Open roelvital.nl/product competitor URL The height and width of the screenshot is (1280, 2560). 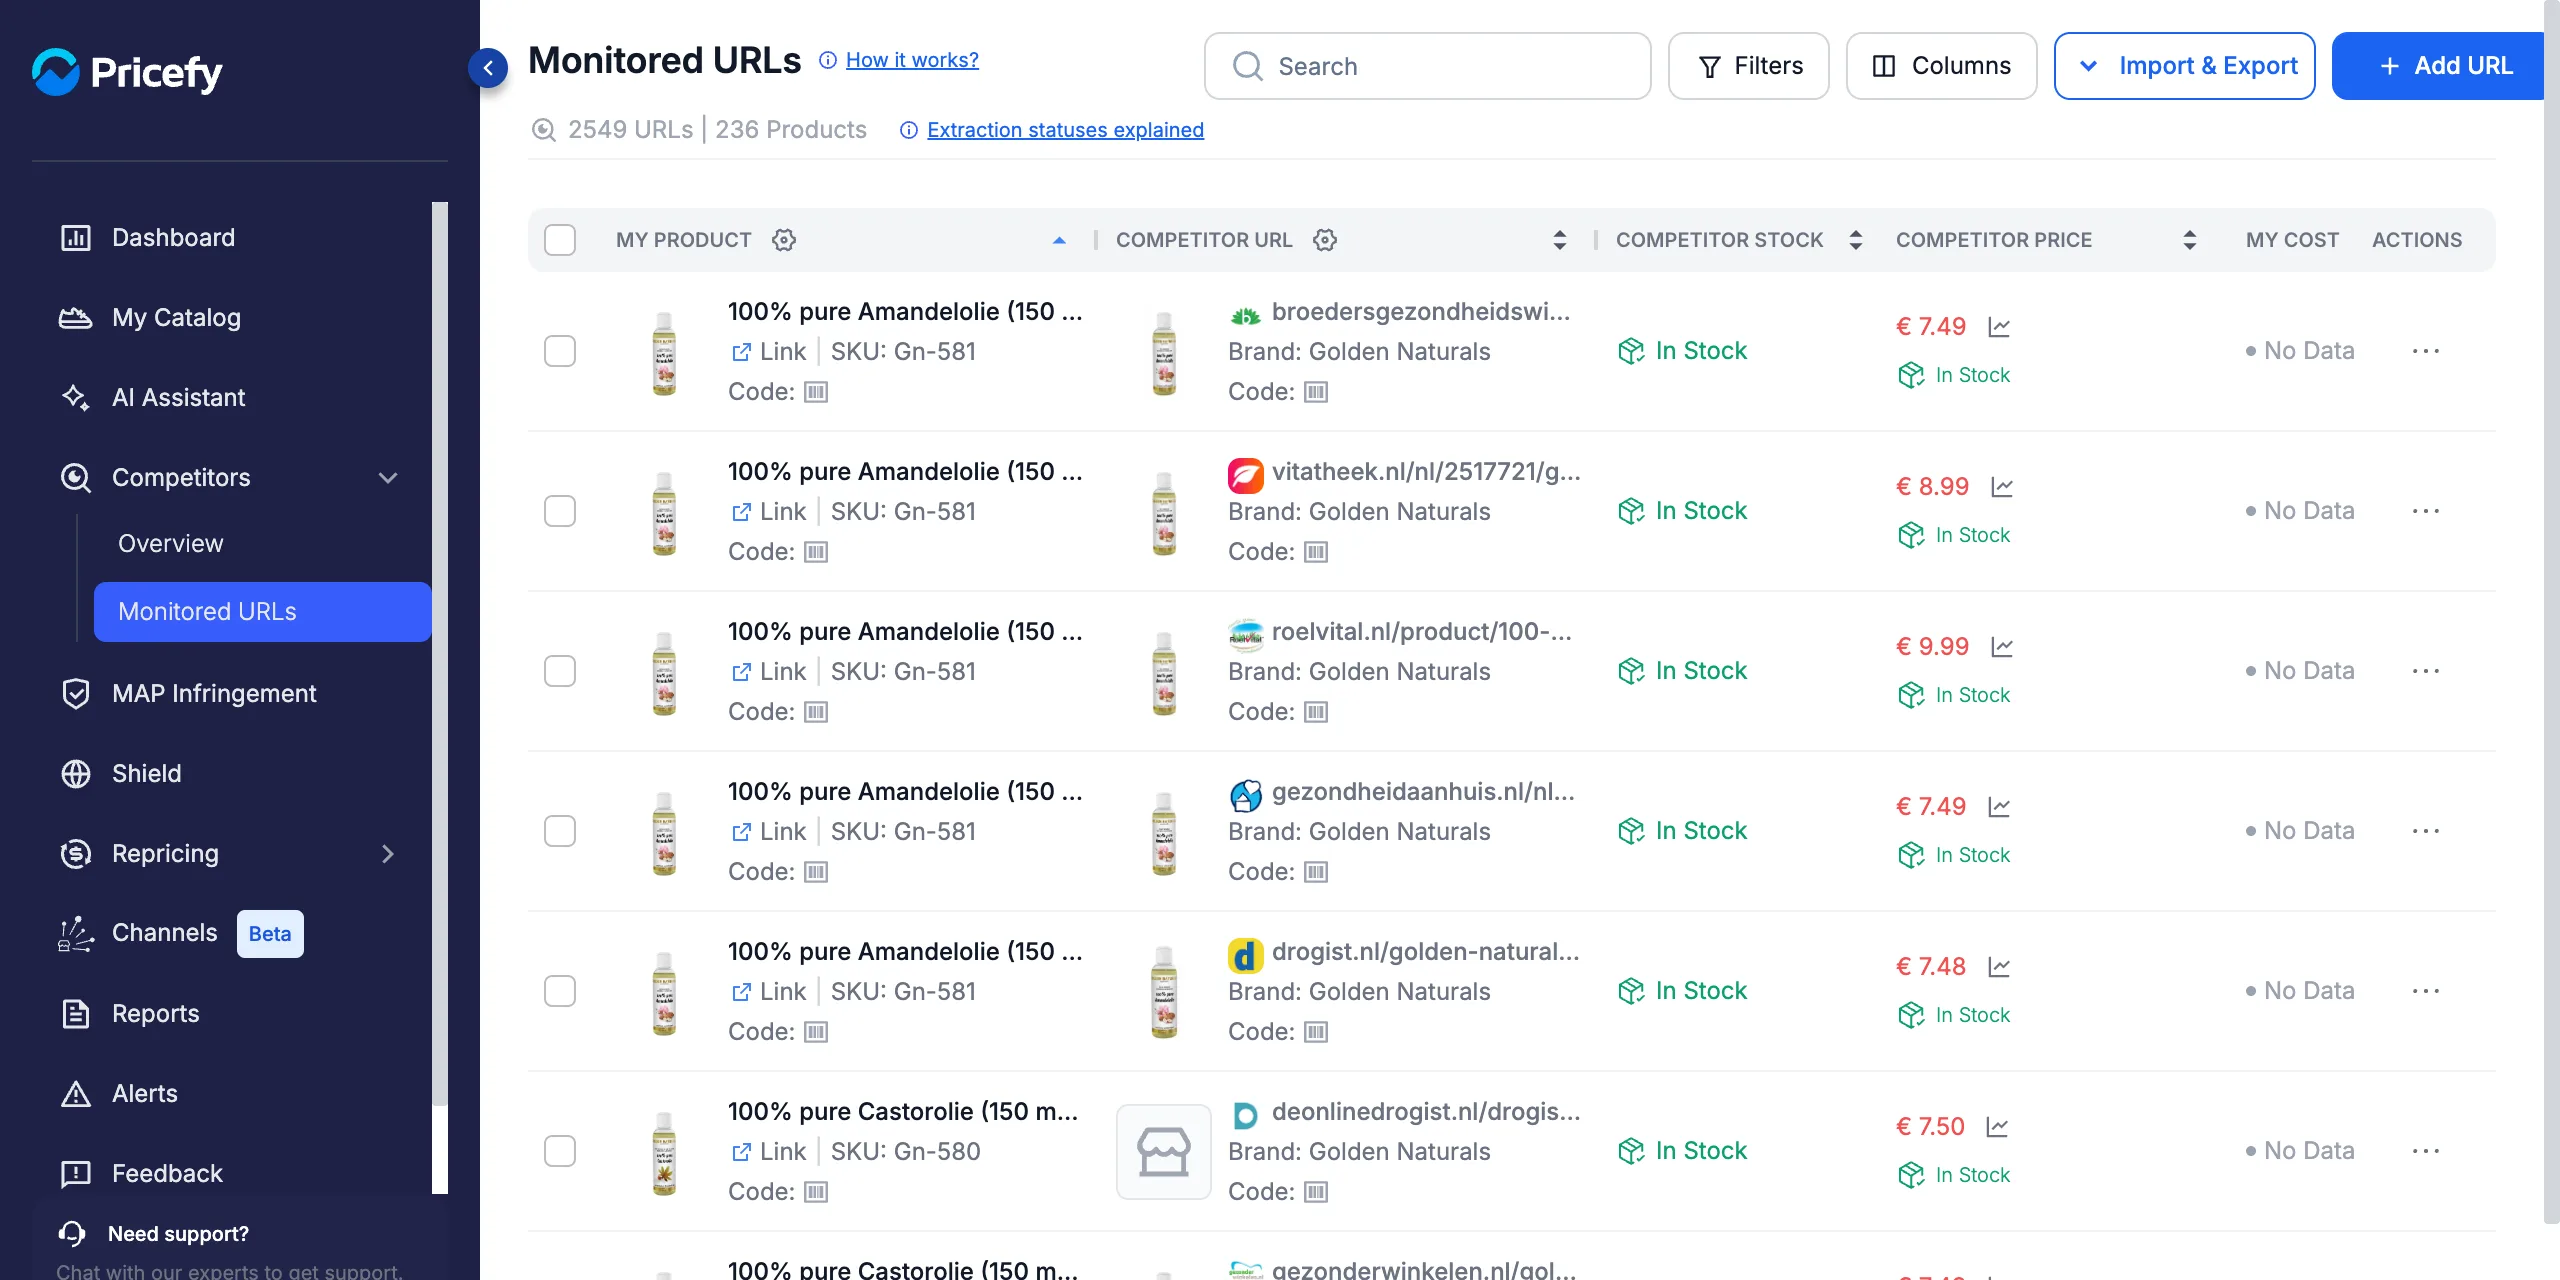[1421, 632]
